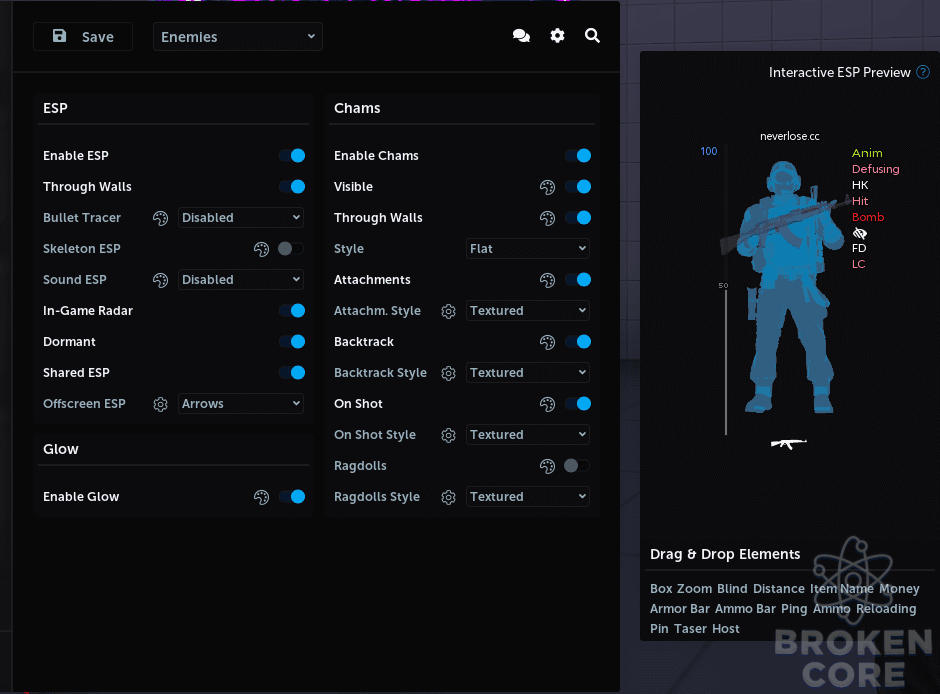Toggle In-Game Radar switch
940x694 pixels.
pos(292,310)
